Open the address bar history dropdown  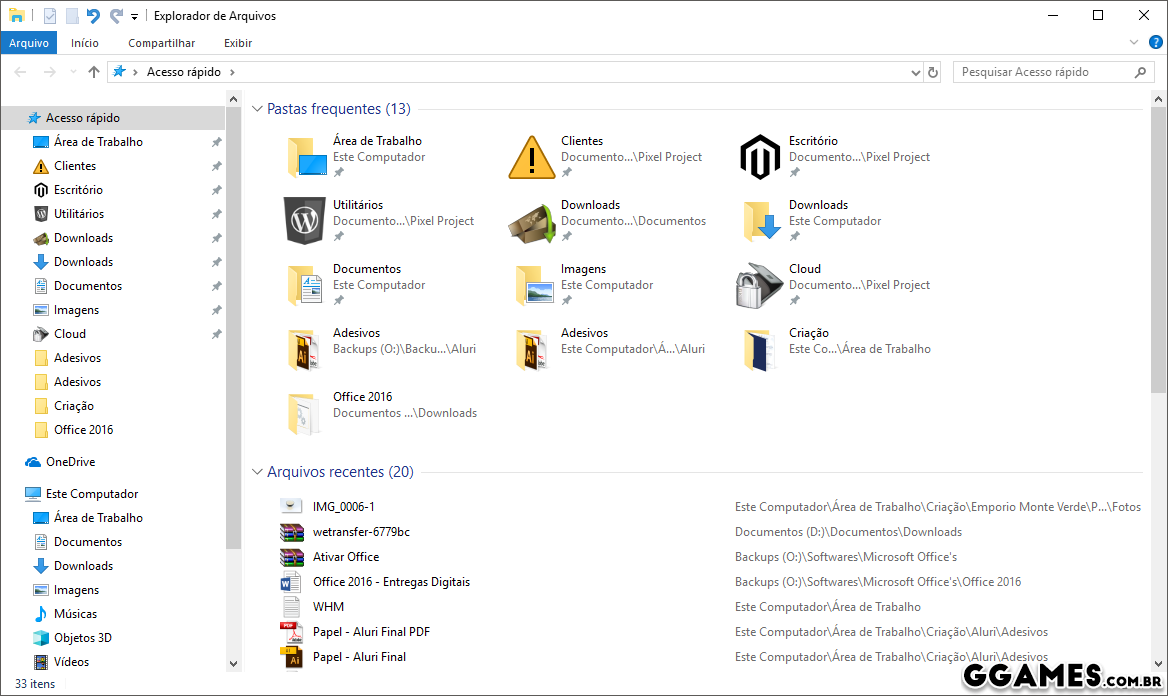click(x=916, y=72)
